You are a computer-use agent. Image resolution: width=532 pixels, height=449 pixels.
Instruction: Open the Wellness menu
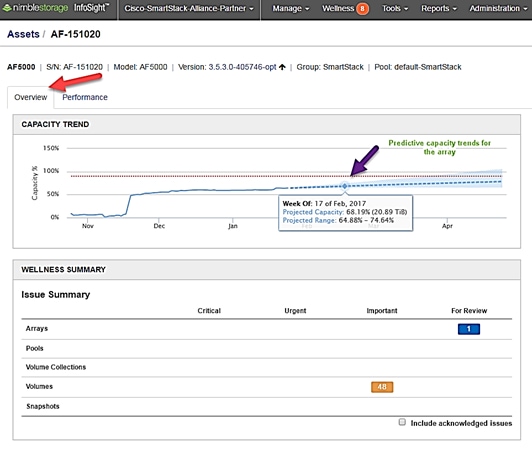[338, 8]
